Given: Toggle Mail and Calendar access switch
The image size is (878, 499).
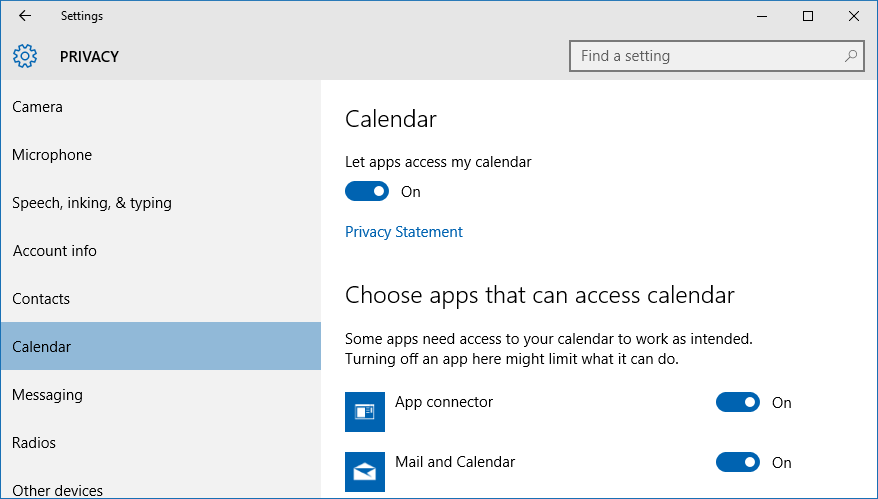Looking at the screenshot, I should click(x=737, y=462).
